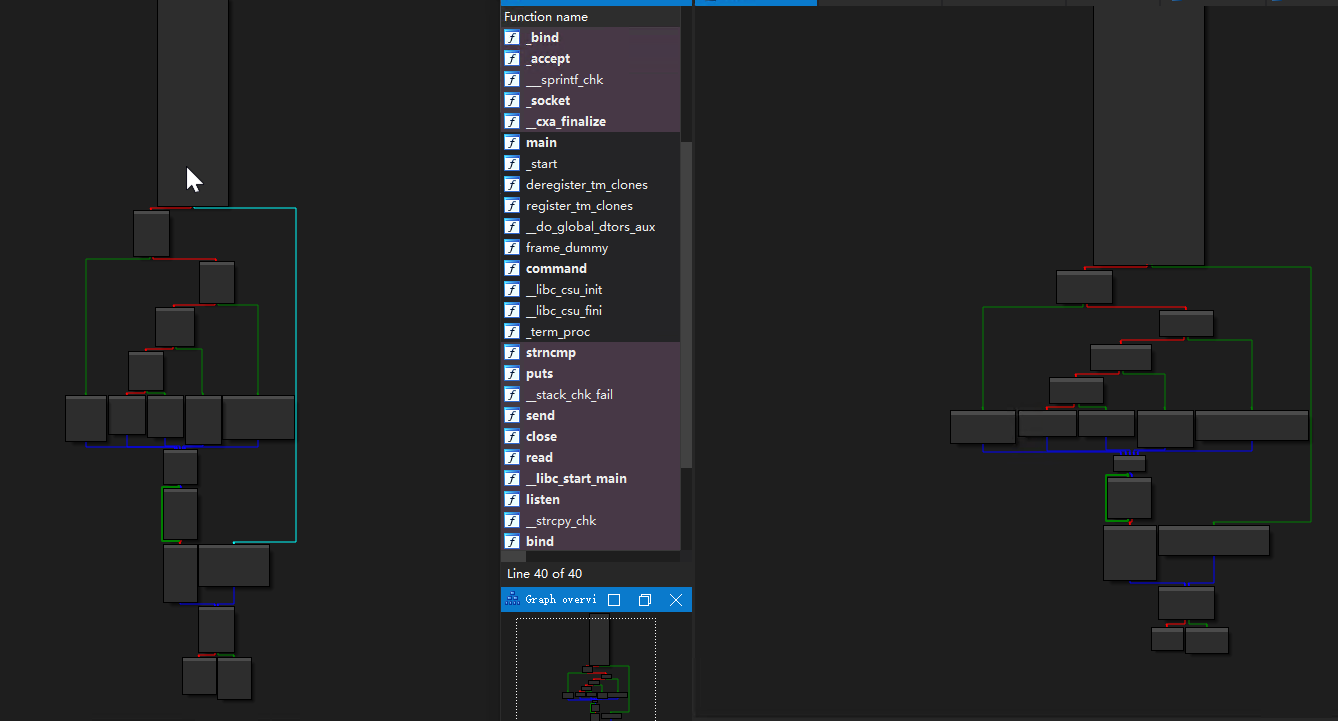This screenshot has width=1338, height=721.
Task: Select the tall entry block in right graph
Action: (x=1148, y=135)
